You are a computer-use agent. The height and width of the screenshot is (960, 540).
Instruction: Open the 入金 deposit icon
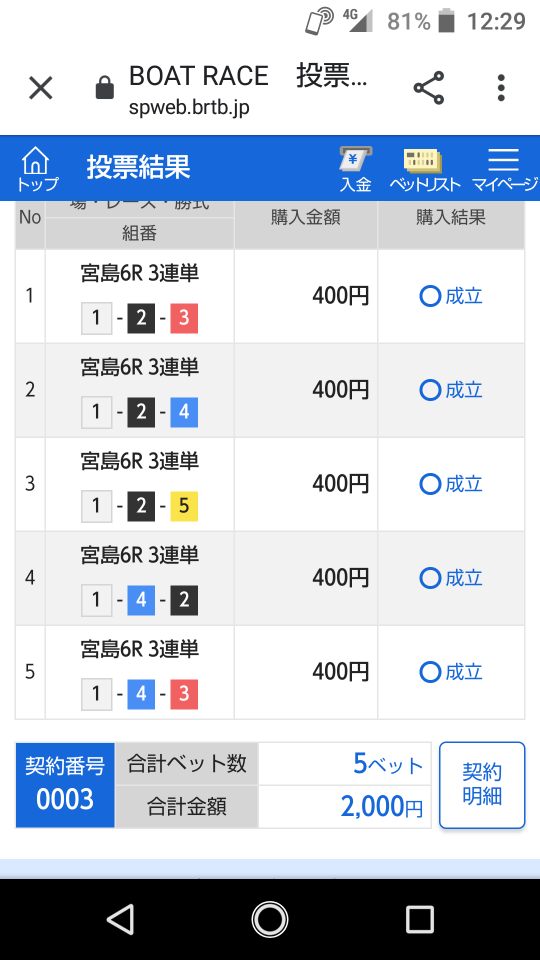coord(355,169)
